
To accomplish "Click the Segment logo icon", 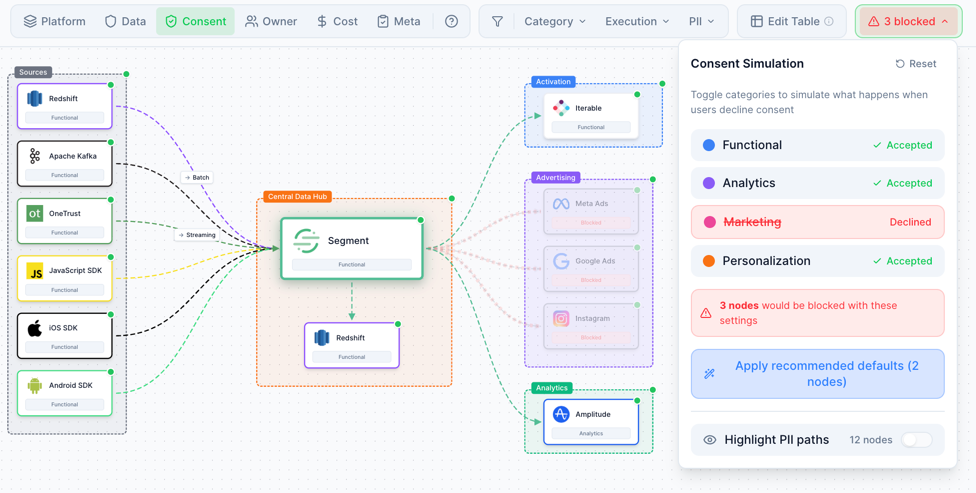I will tap(306, 241).
